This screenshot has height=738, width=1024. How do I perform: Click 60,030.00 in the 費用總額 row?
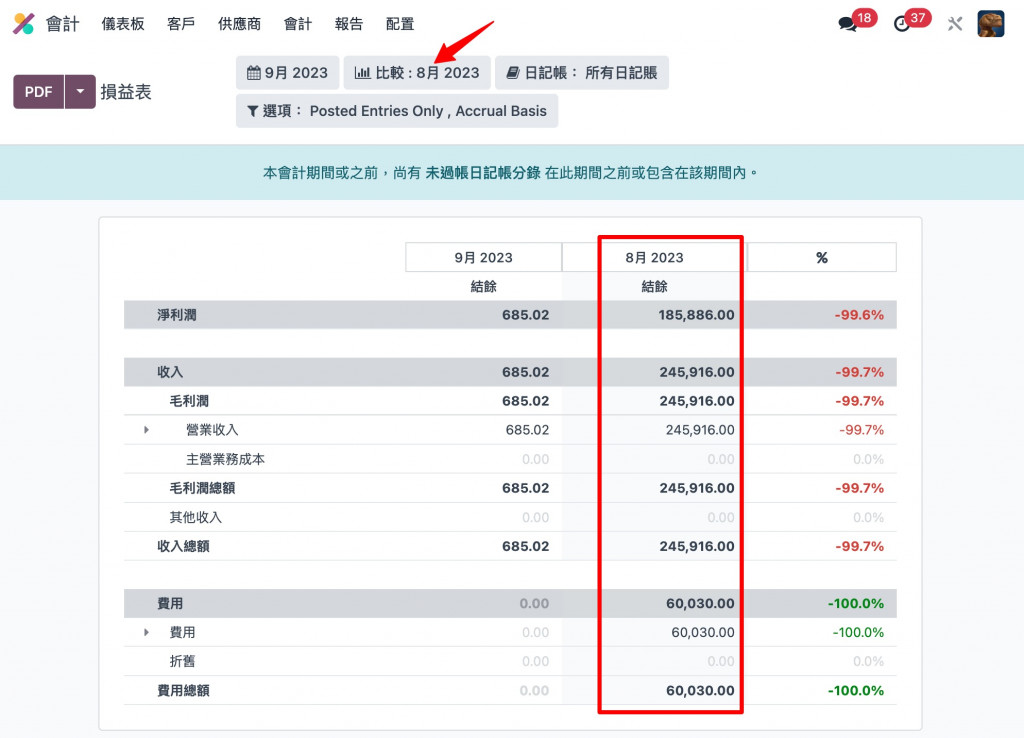pyautogui.click(x=700, y=690)
